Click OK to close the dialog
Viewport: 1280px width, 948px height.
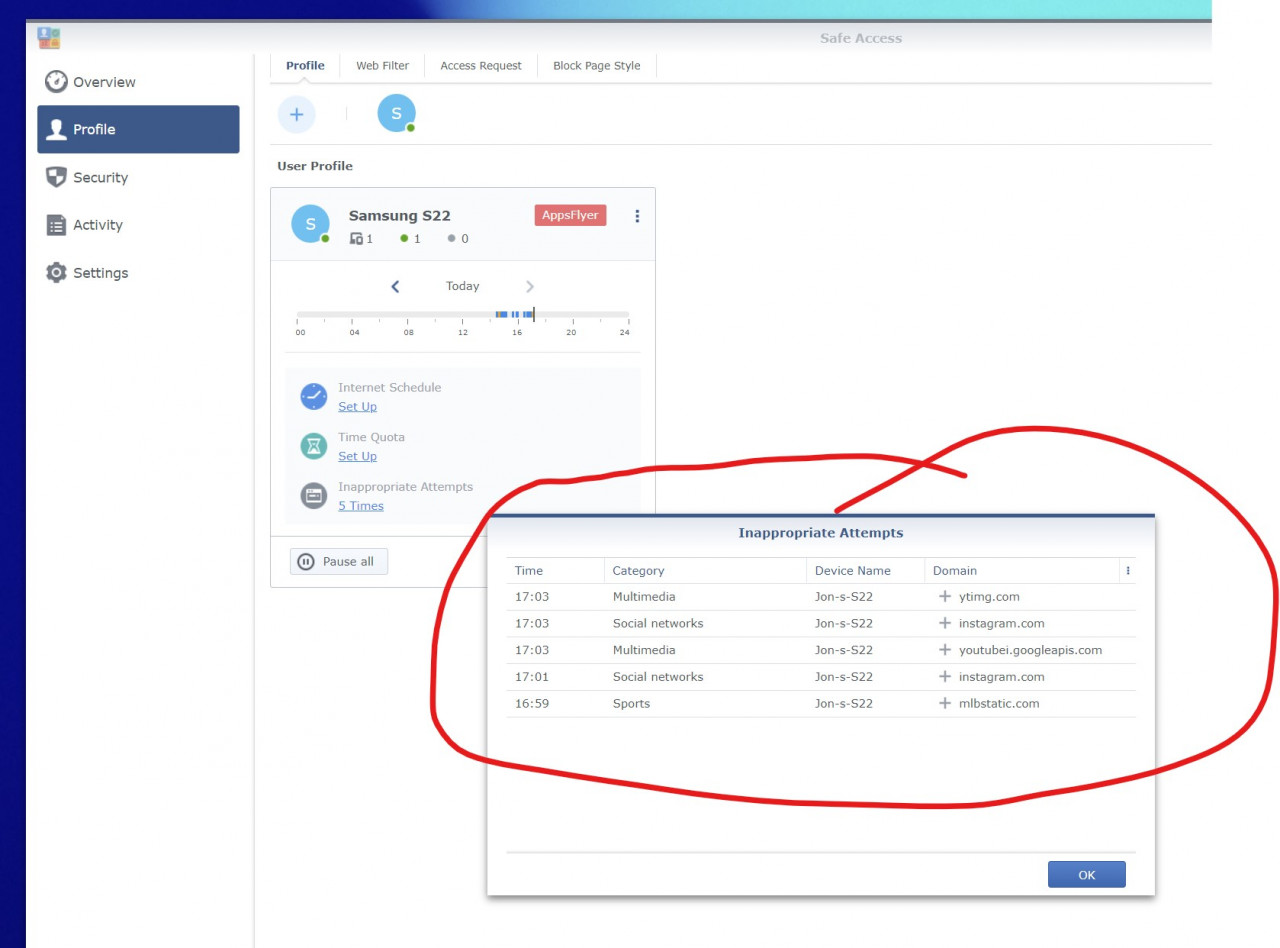click(x=1086, y=874)
